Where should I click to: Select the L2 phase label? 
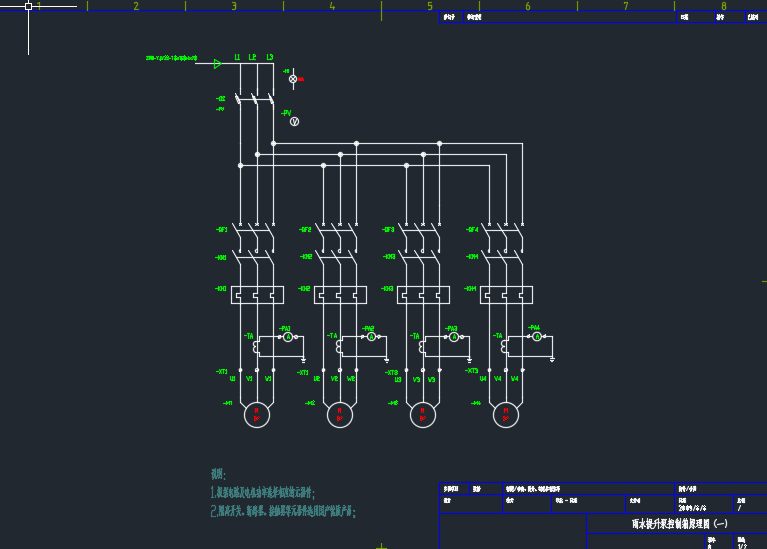point(253,58)
